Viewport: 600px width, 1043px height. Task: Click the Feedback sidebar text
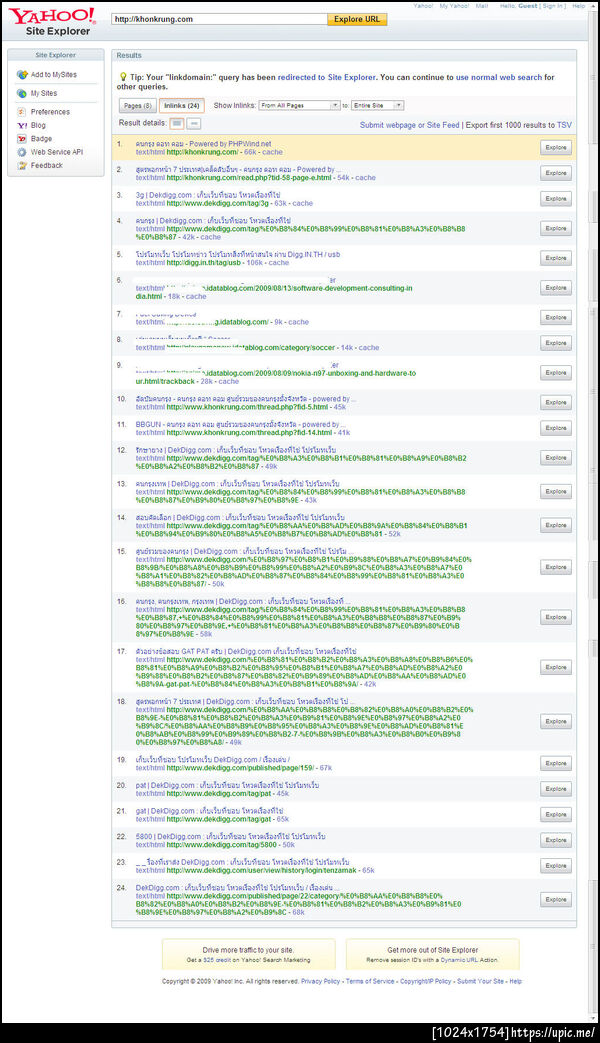[47, 165]
